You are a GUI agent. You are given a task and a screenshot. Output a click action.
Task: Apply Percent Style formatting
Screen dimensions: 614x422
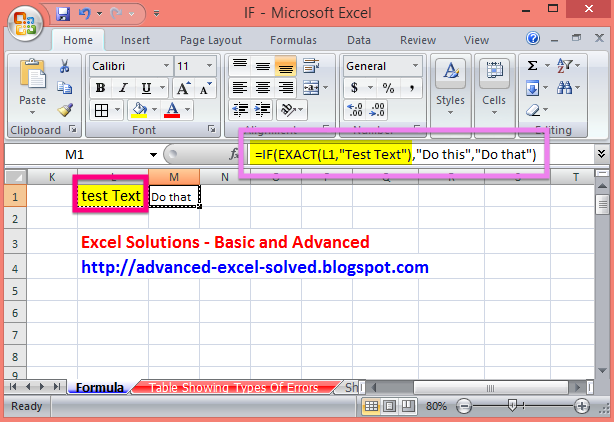[388, 88]
